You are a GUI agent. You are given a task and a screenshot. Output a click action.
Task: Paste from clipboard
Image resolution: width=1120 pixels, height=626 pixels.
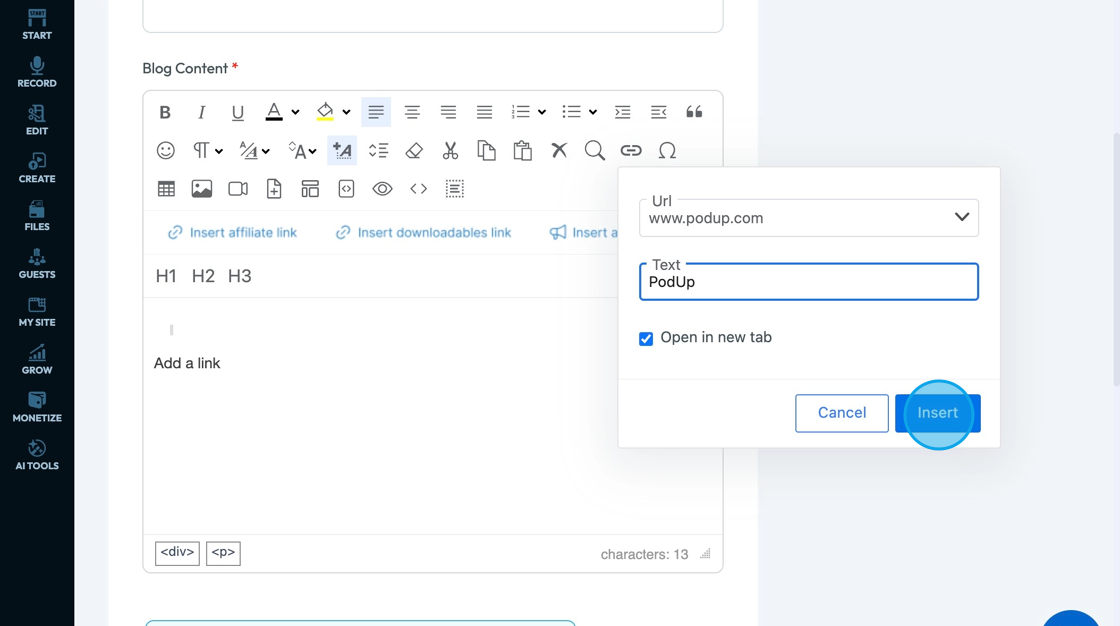tap(523, 151)
